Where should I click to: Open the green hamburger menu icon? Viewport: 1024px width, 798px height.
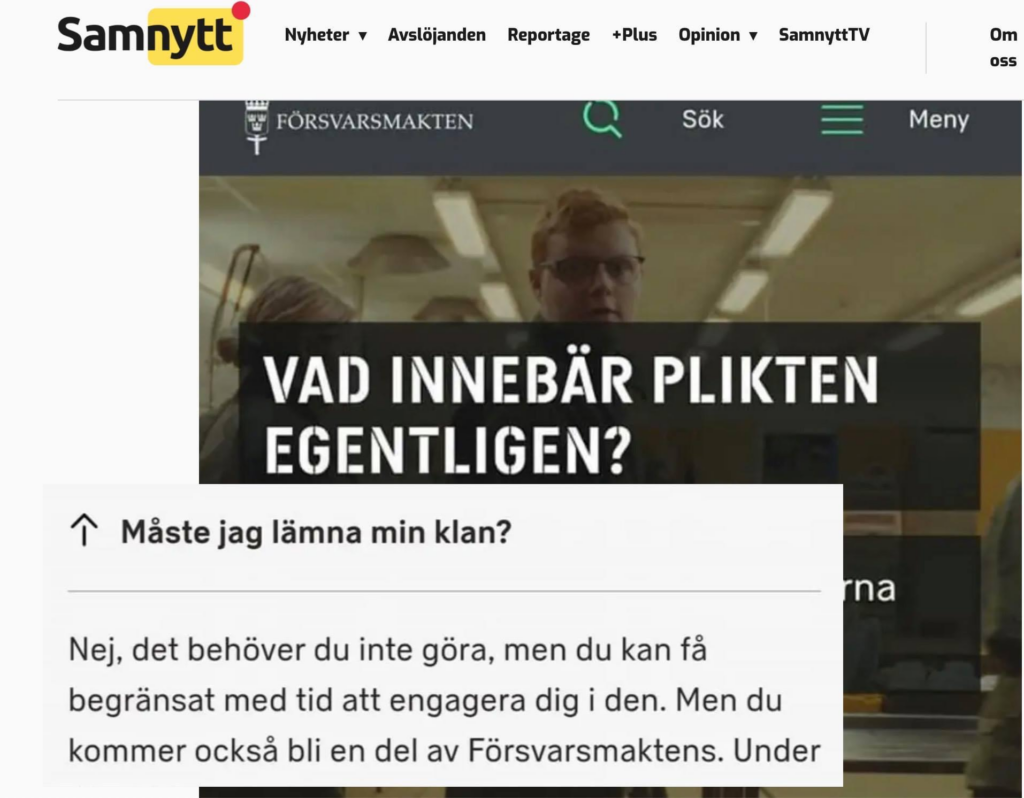click(842, 119)
